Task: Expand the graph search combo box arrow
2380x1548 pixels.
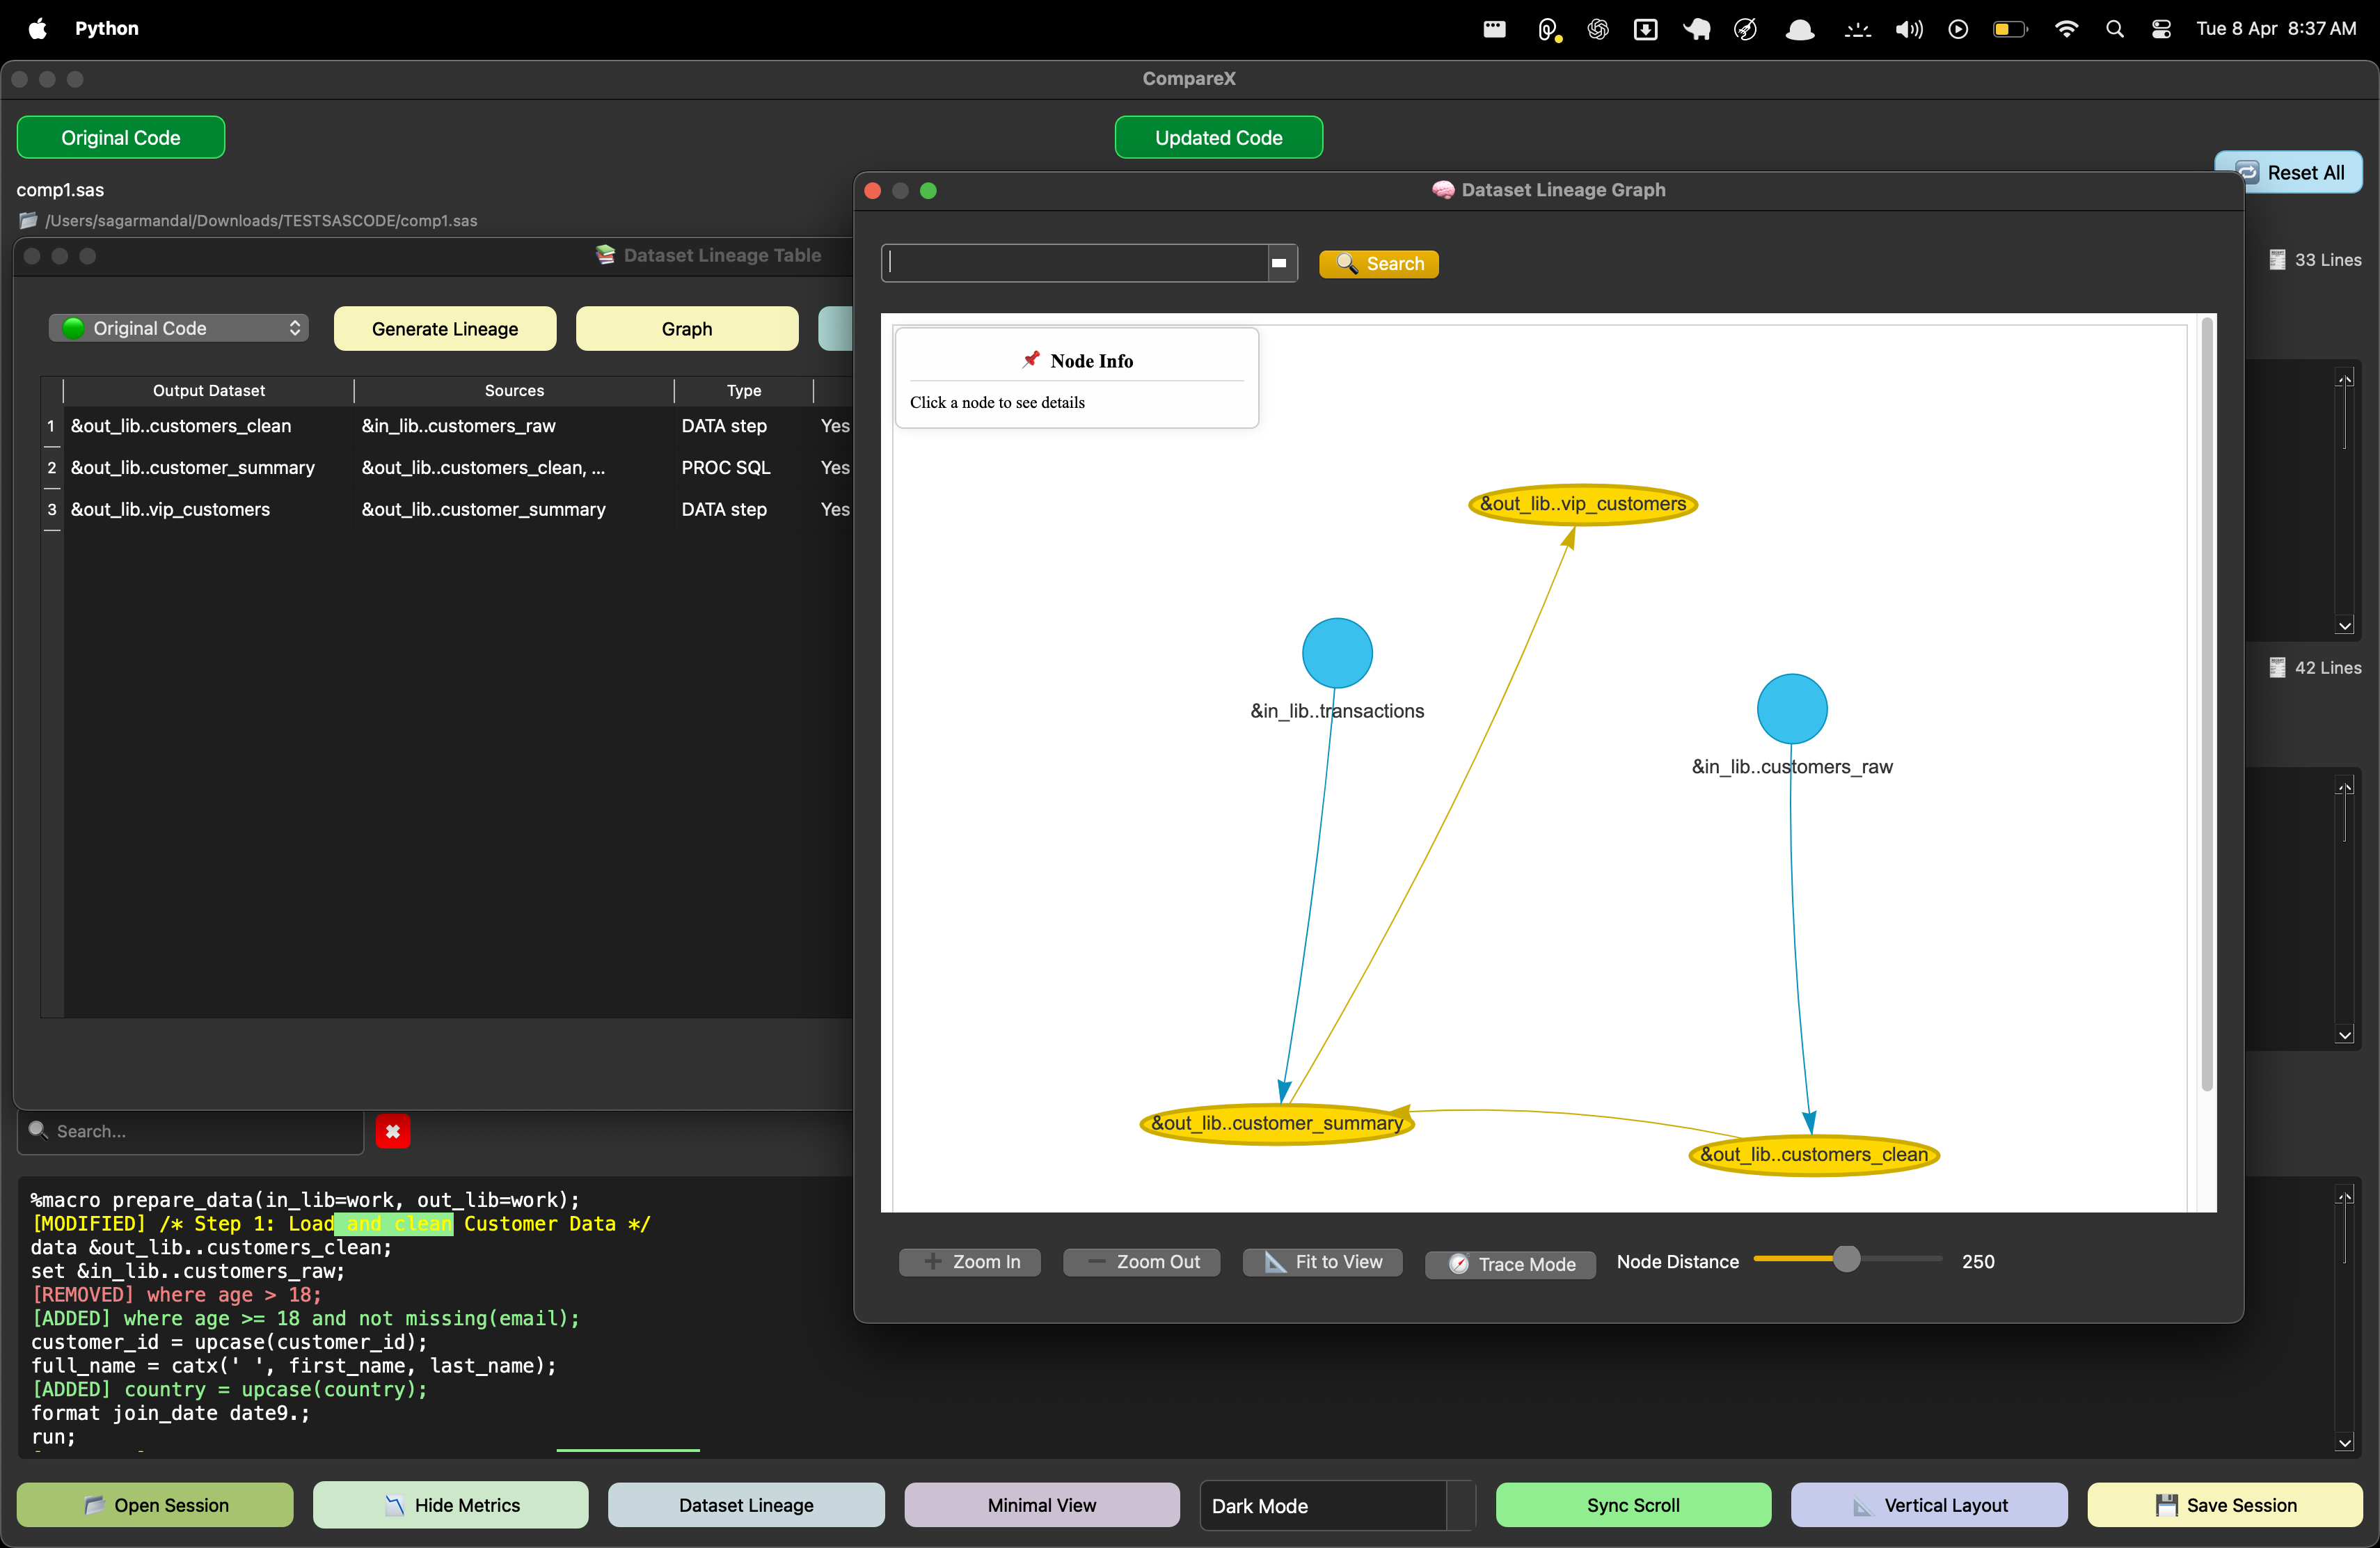Action: [x=1279, y=263]
